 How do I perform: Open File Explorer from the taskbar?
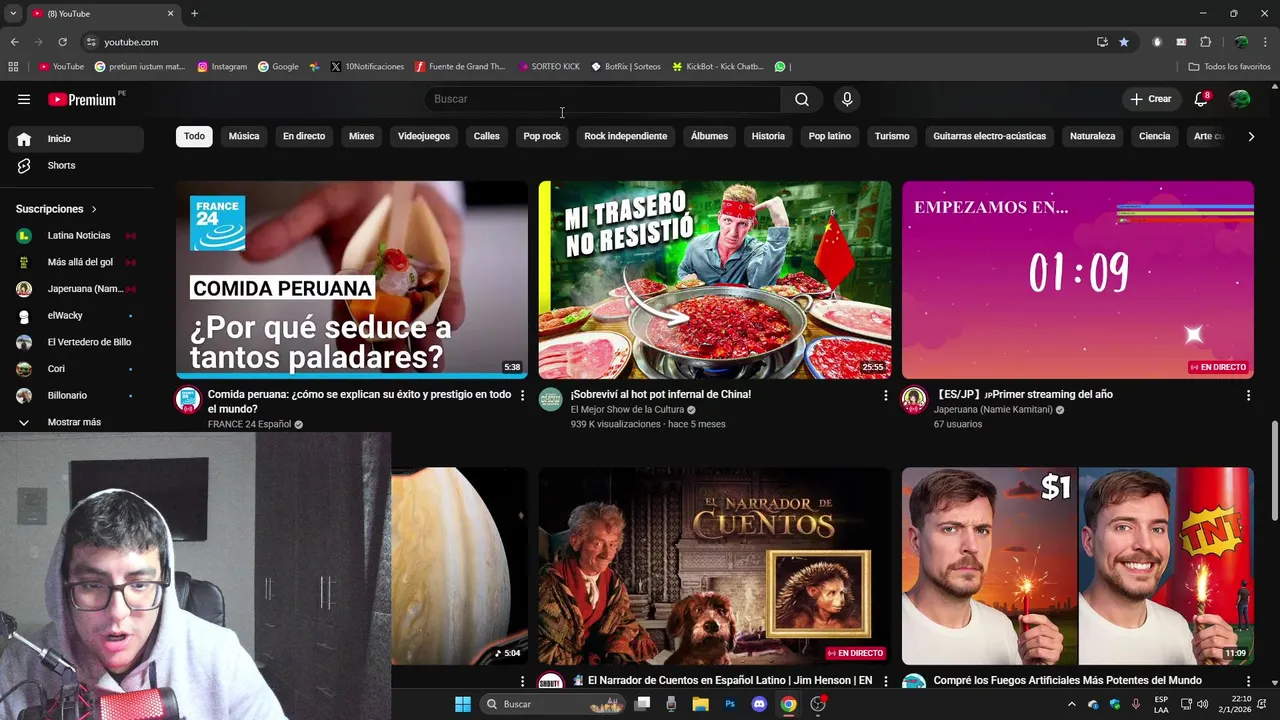tap(700, 704)
